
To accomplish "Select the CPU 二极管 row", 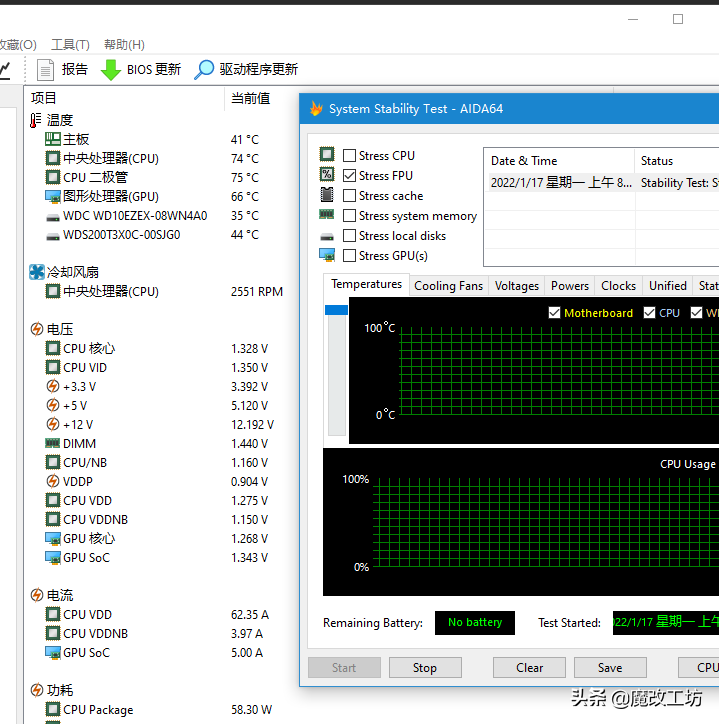I will coord(152,177).
